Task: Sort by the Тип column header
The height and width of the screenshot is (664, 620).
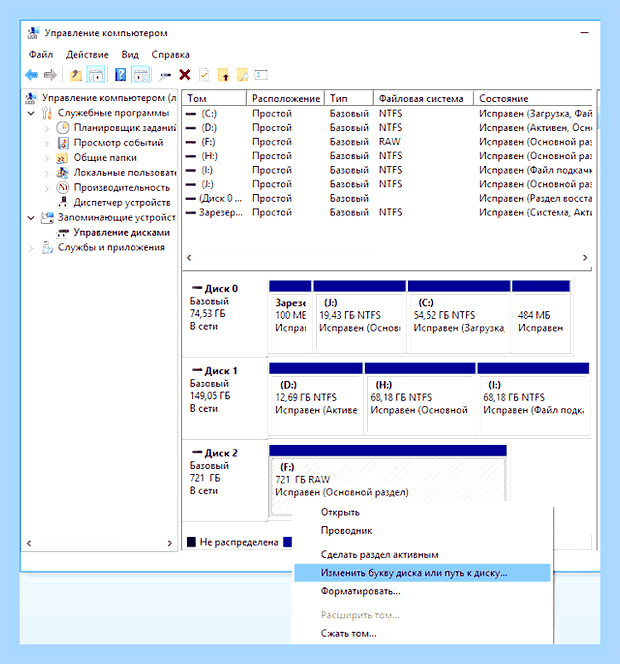Action: click(349, 98)
